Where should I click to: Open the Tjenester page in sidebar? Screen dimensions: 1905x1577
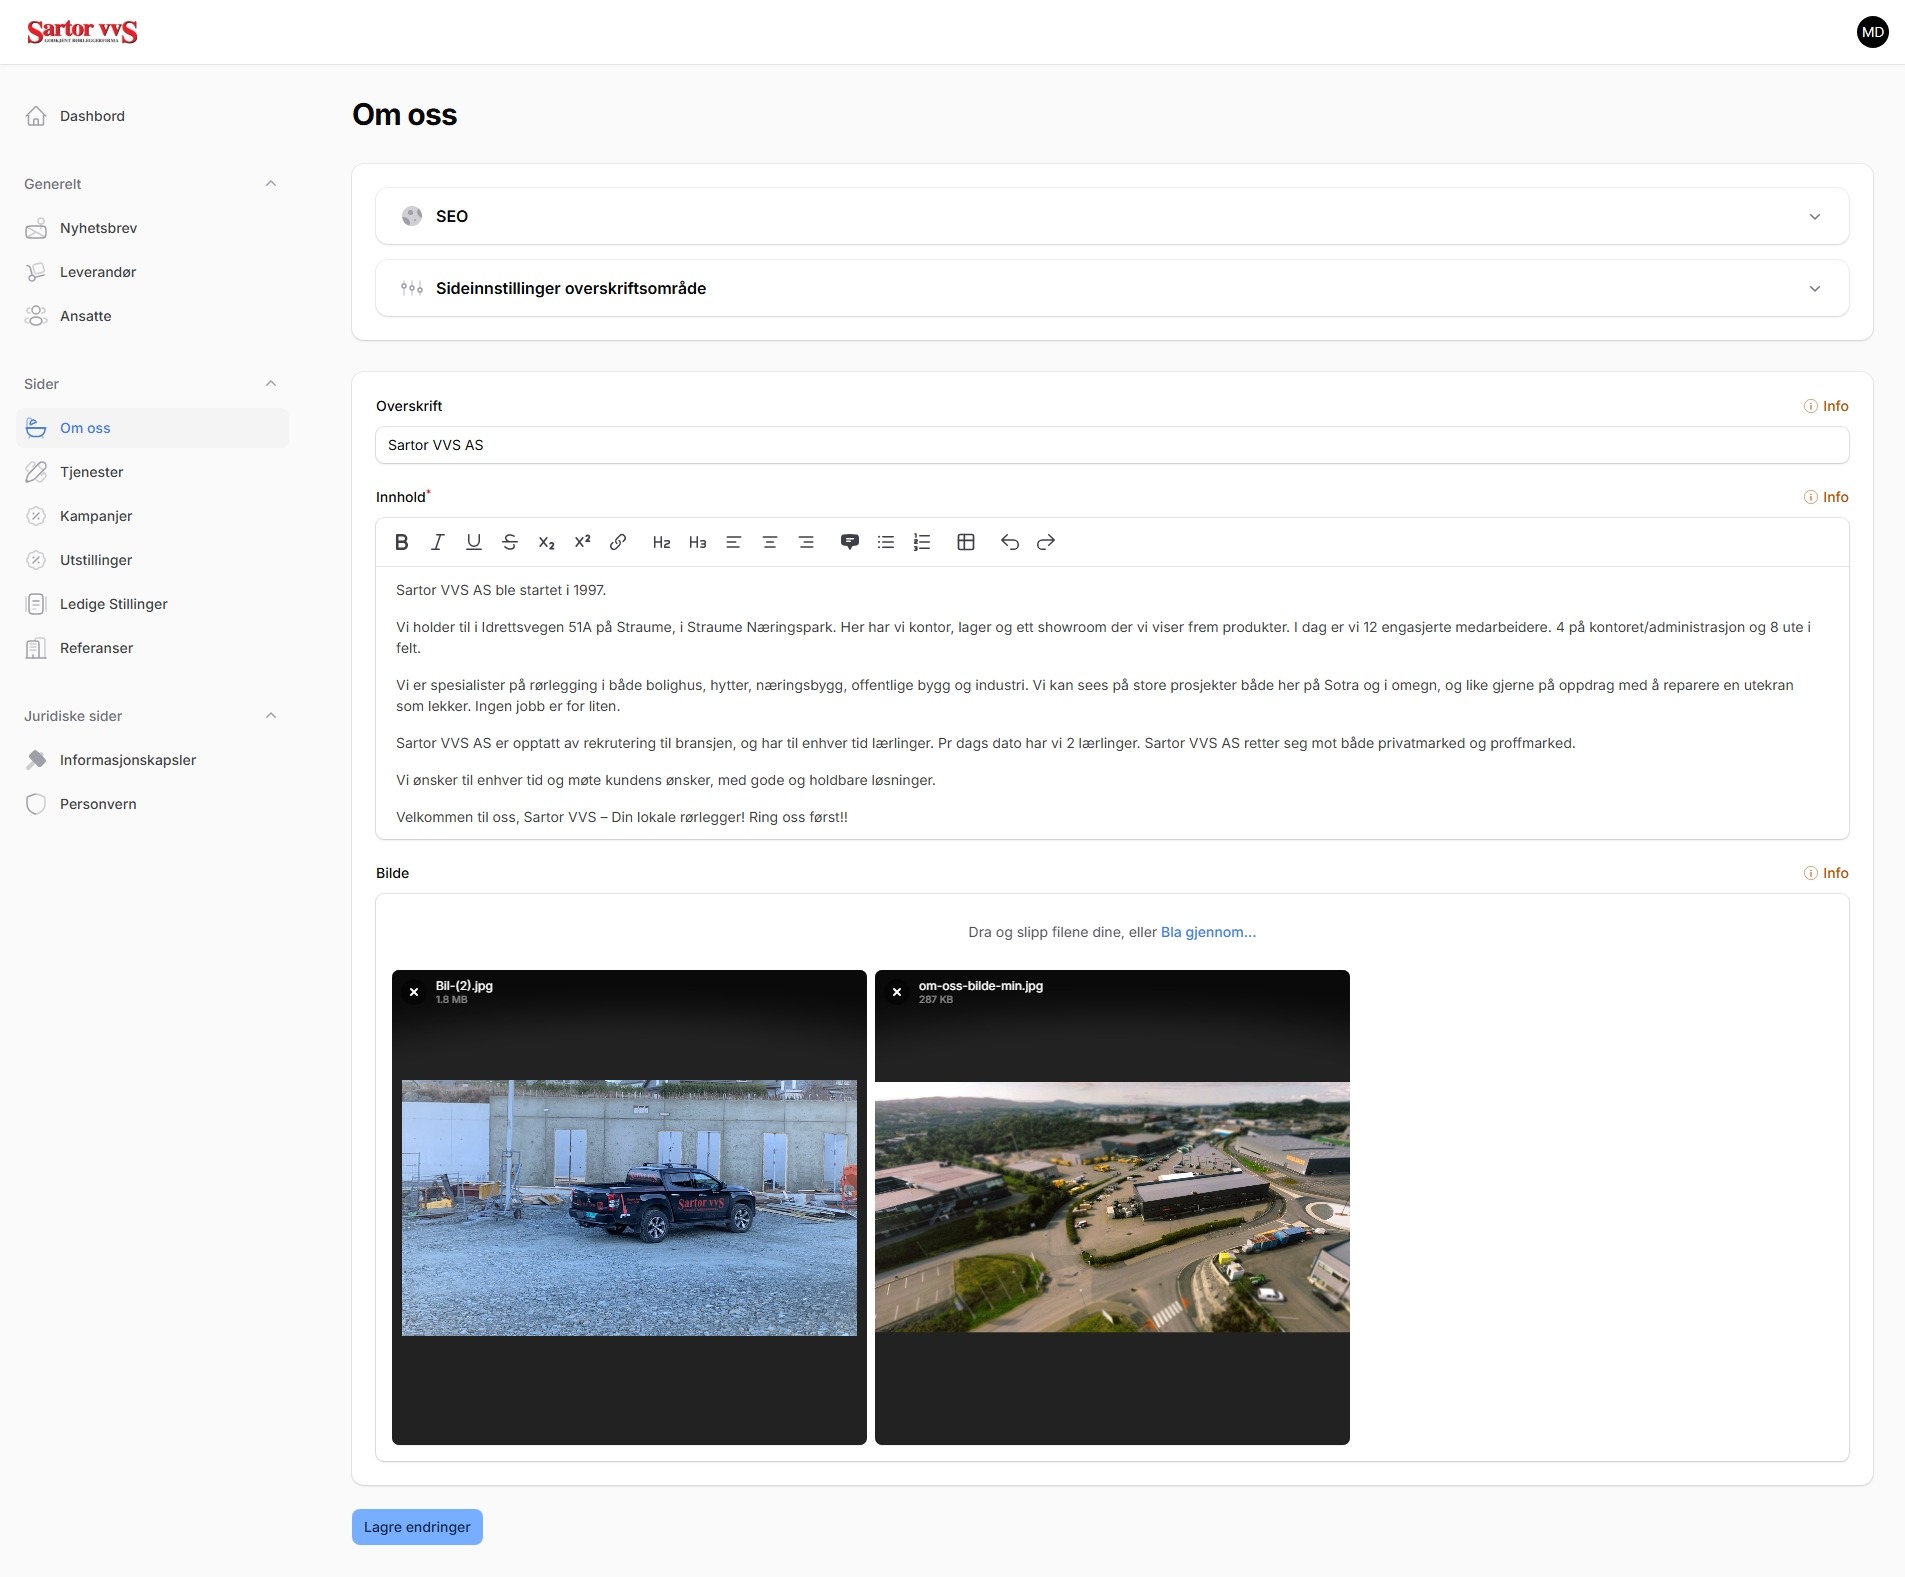click(91, 472)
